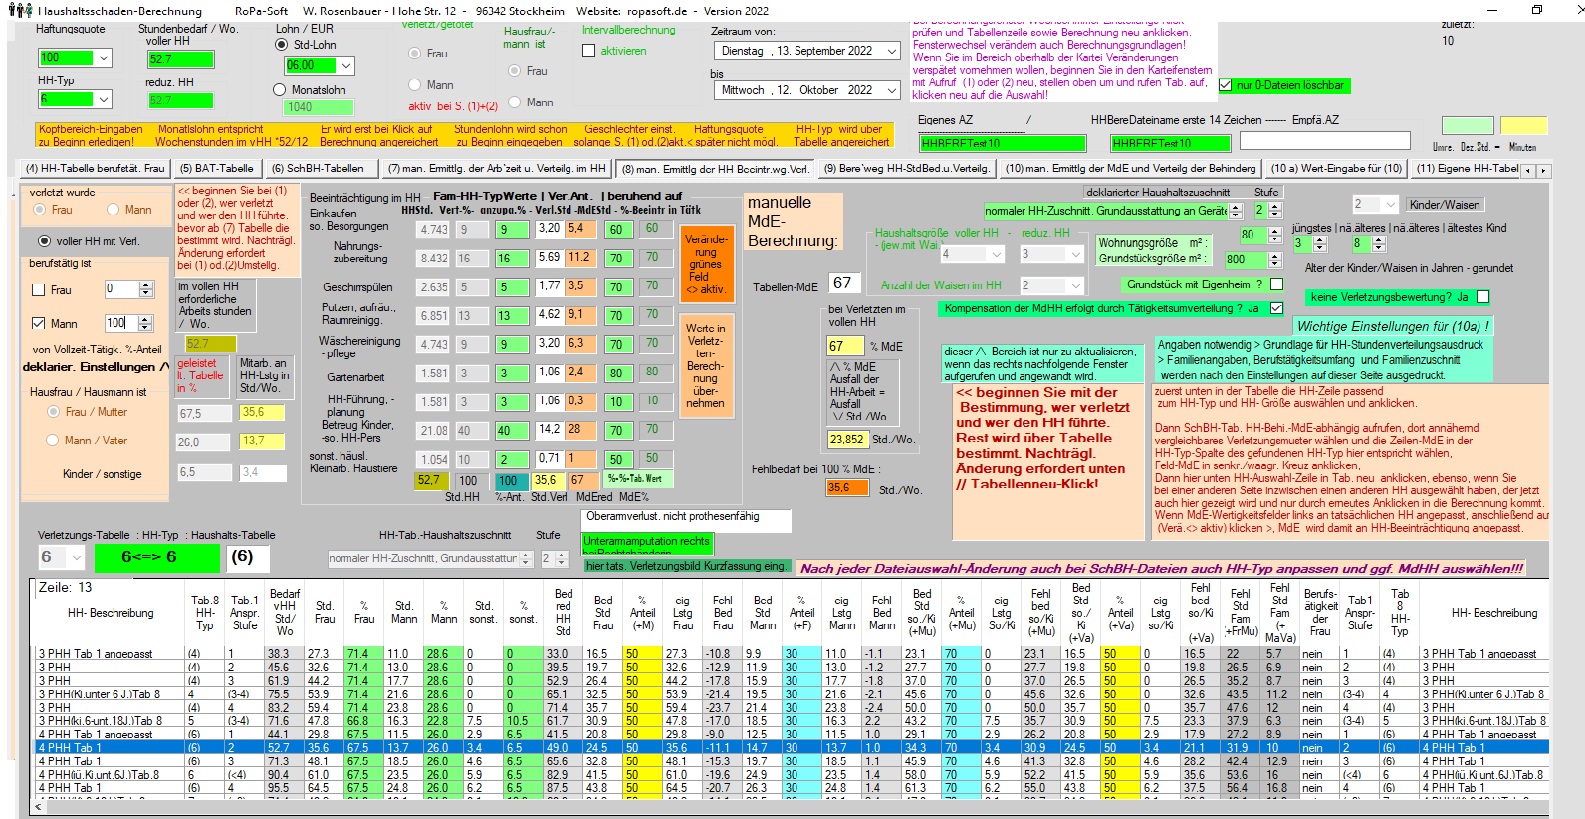
Task: Uncheck 'nur 0-Dateien löschbar' checkbox
Action: click(x=1225, y=86)
